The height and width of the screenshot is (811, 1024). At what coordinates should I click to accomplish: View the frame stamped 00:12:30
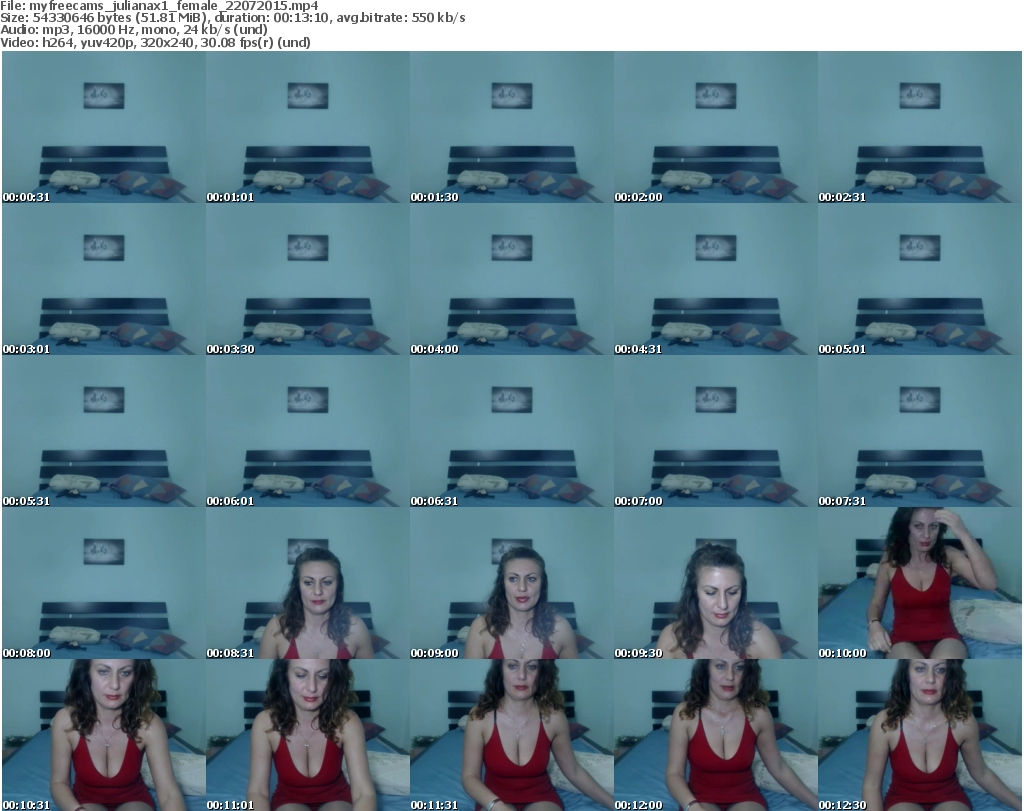(920, 735)
